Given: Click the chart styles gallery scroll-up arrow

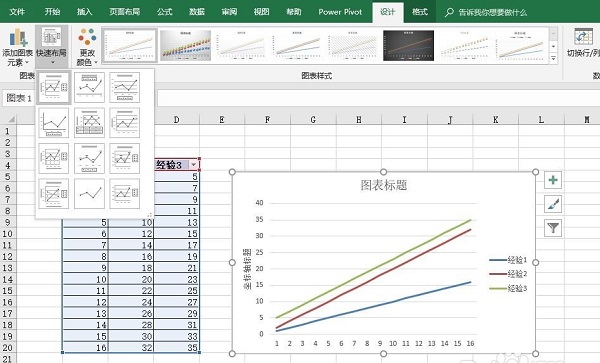Looking at the screenshot, I should pyautogui.click(x=553, y=34).
